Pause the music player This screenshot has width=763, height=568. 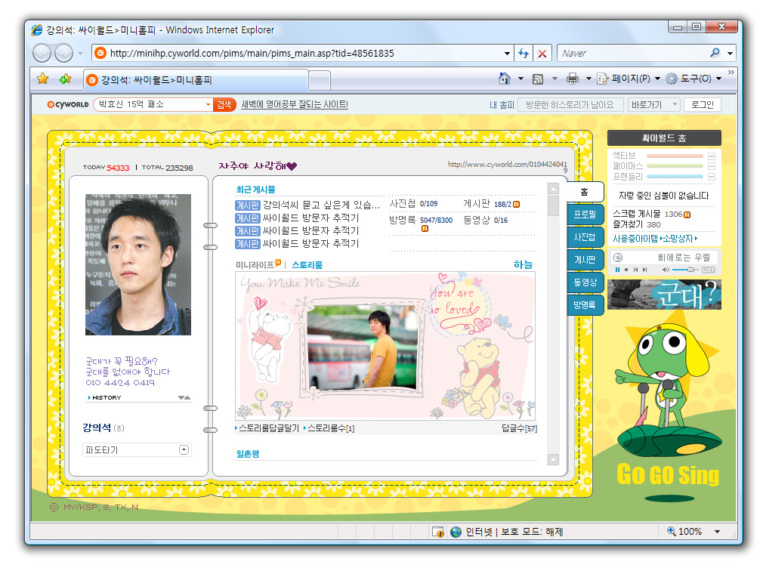click(618, 269)
